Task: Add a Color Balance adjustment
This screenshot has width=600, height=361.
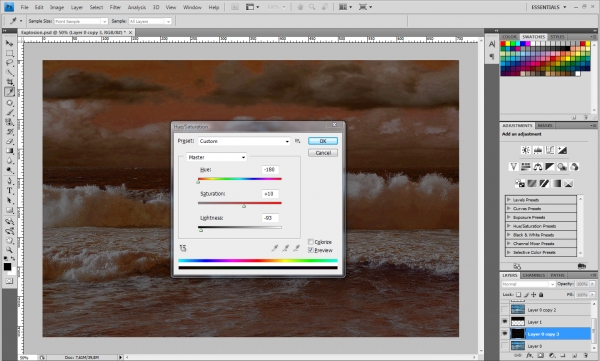Action: click(x=538, y=167)
